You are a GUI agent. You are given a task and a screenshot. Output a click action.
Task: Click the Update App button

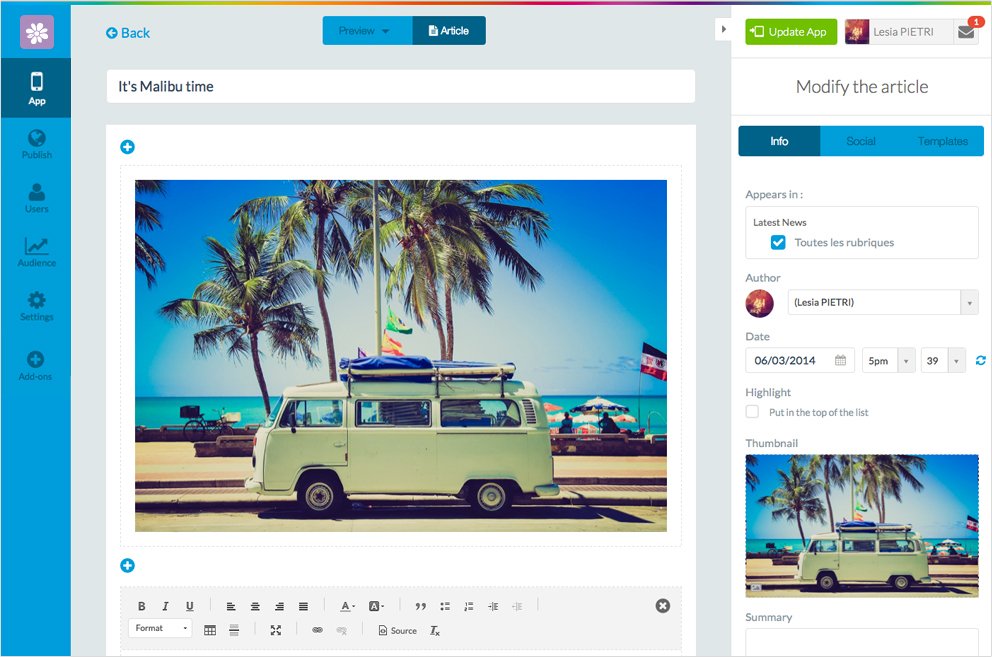click(791, 32)
